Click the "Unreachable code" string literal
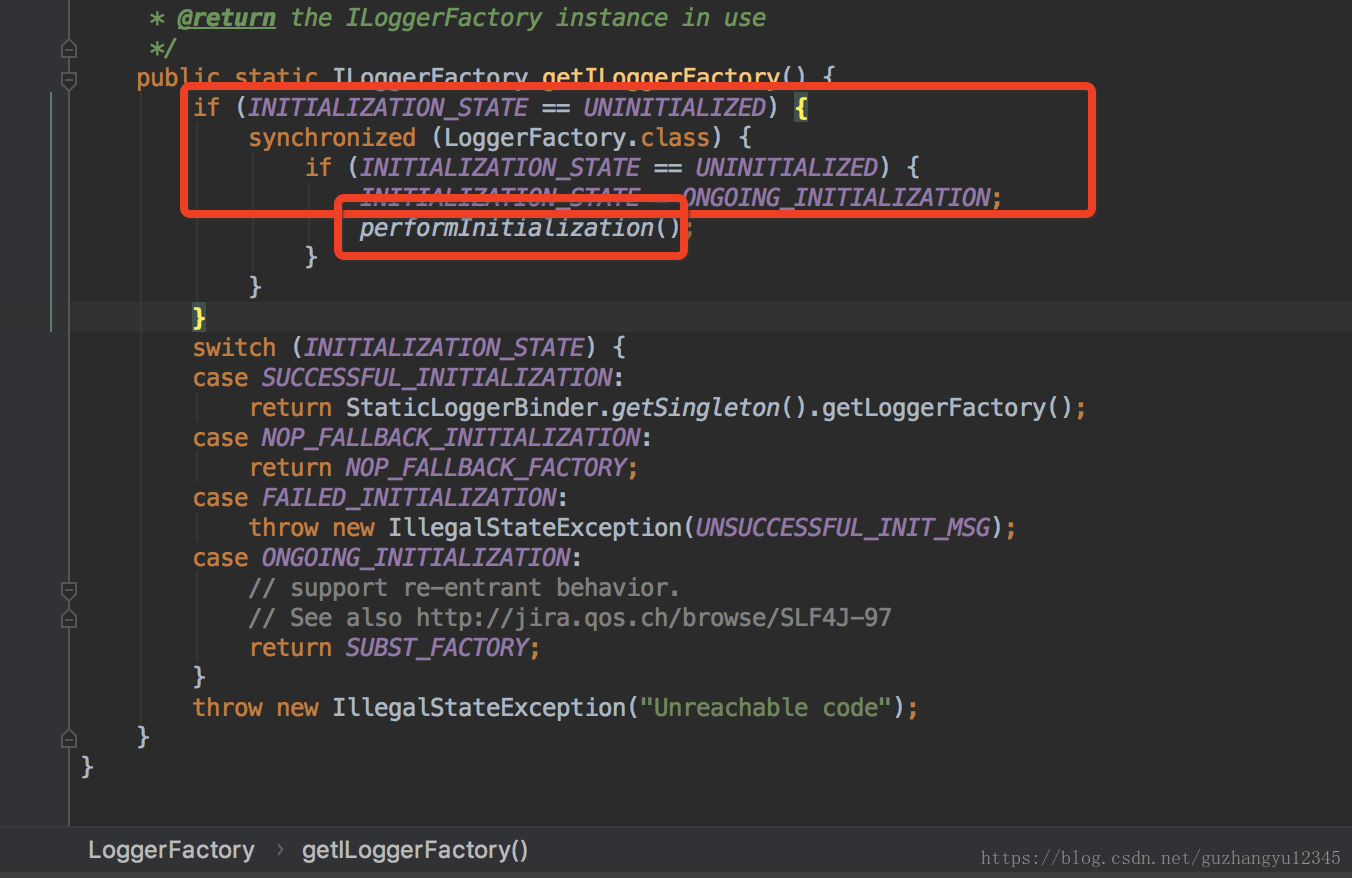1352x878 pixels. [x=765, y=708]
